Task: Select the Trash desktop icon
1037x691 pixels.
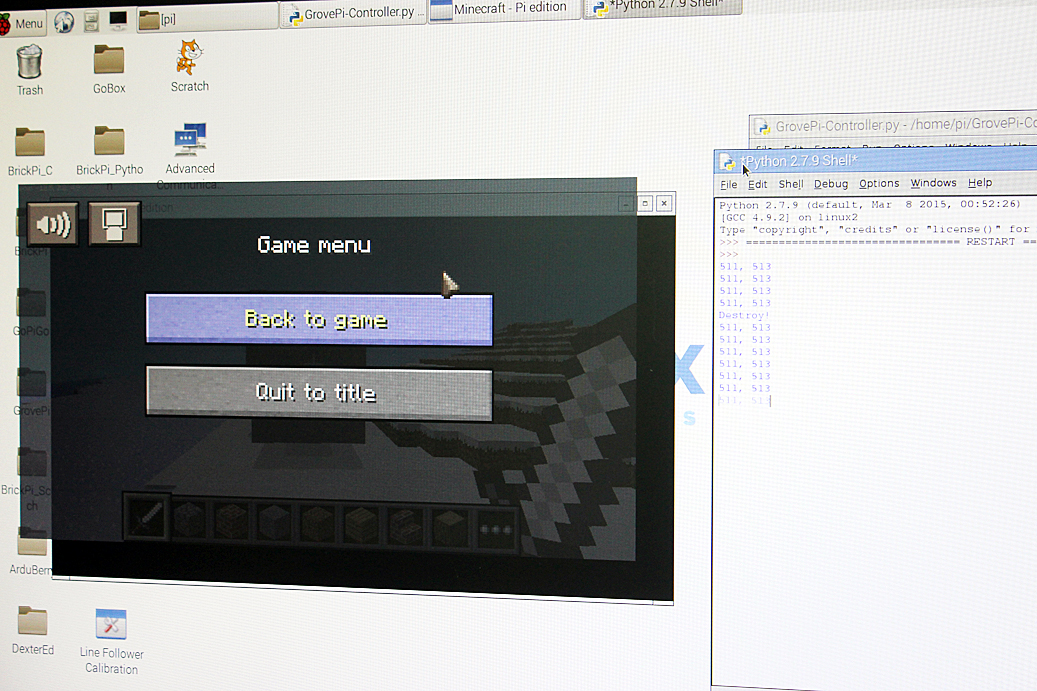Action: click(30, 69)
